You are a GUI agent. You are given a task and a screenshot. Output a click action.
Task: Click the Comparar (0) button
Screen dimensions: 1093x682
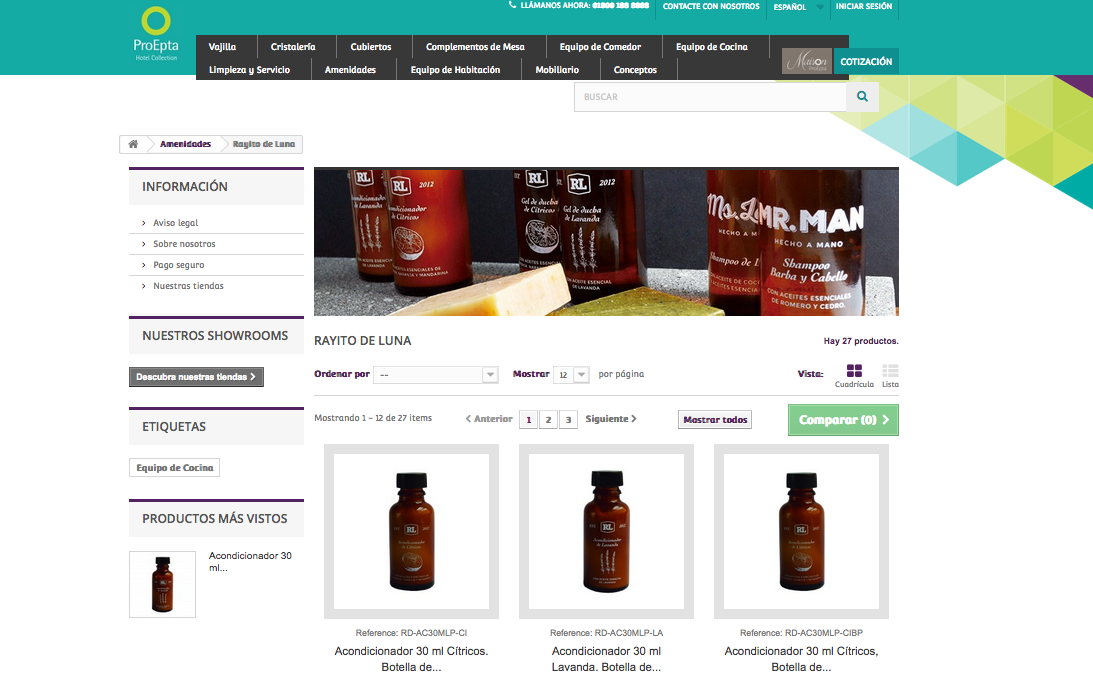pyautogui.click(x=843, y=420)
